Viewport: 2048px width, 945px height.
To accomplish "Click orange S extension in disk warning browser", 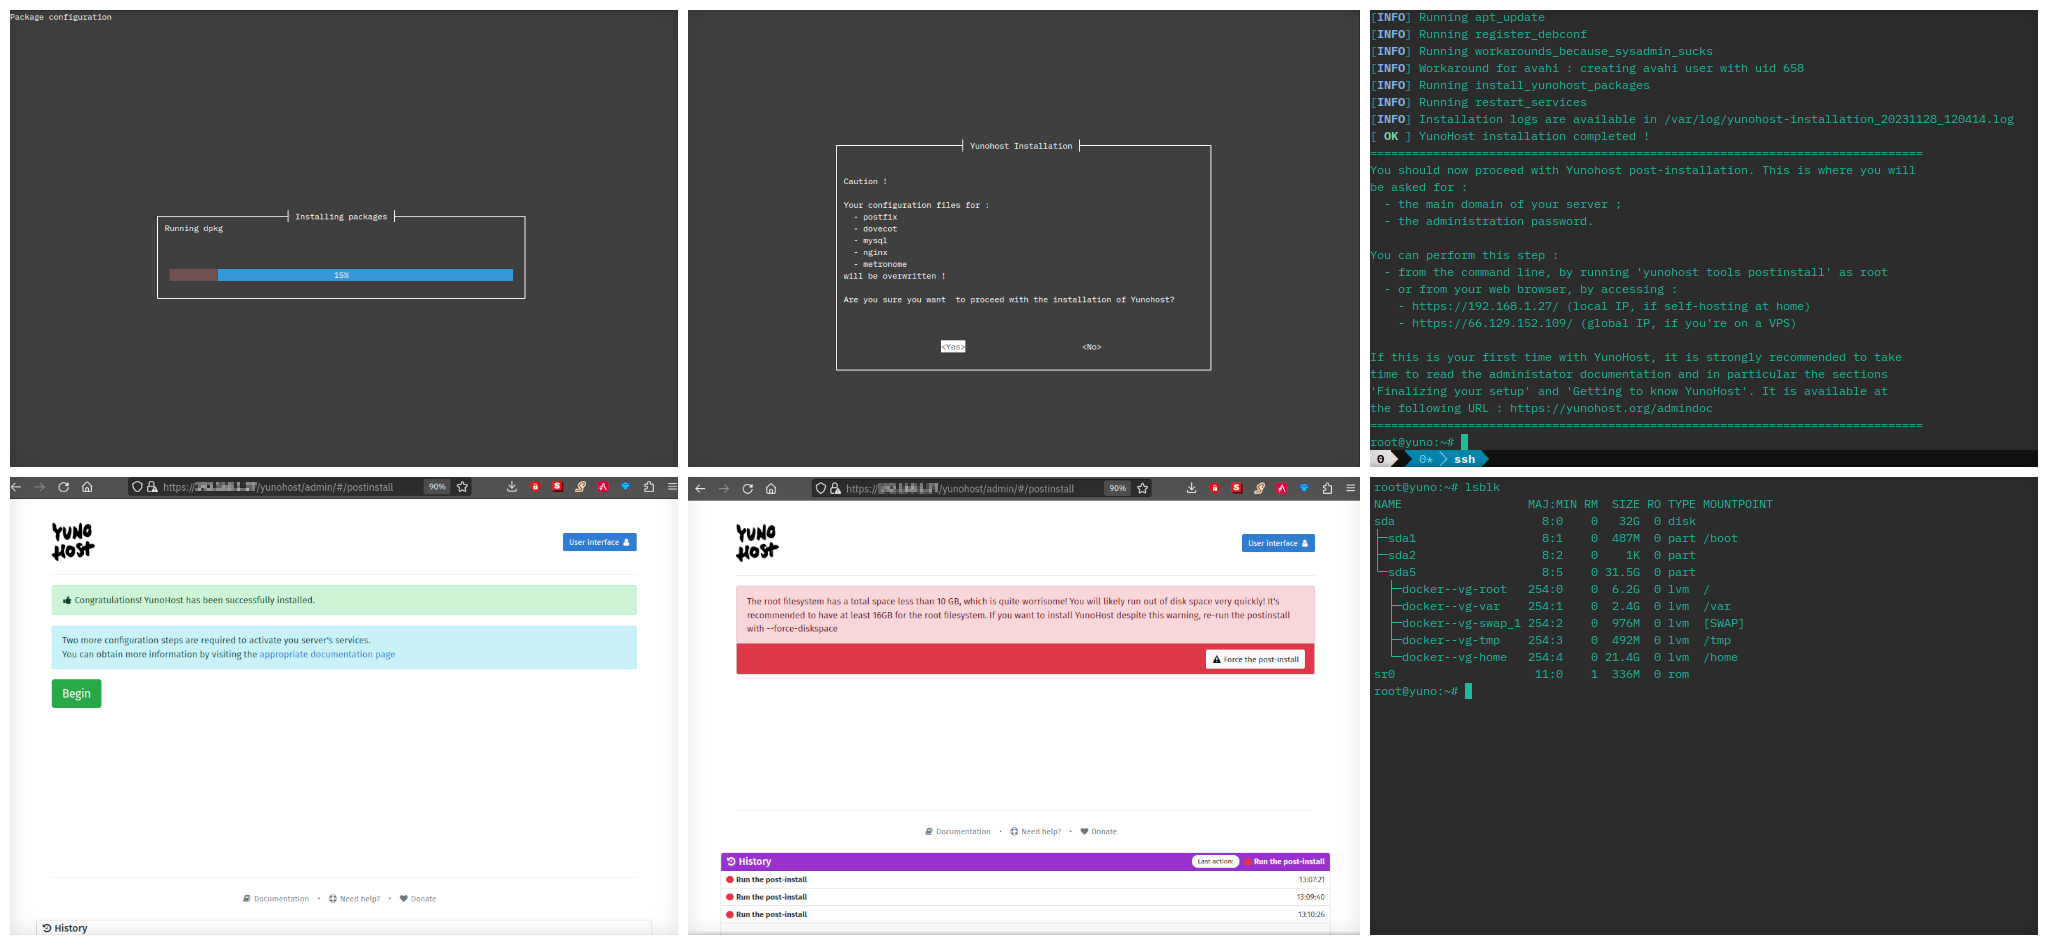I will [x=1259, y=488].
